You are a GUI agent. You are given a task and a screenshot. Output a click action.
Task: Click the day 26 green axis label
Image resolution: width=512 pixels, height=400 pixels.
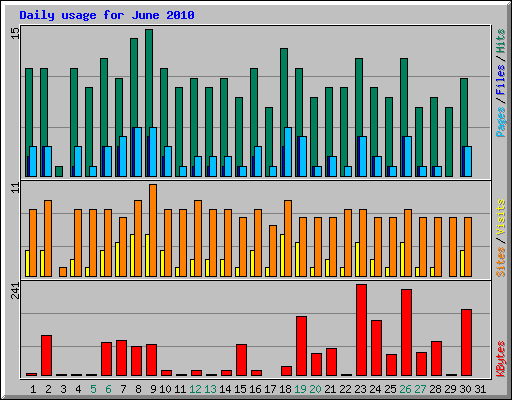[x=406, y=389]
